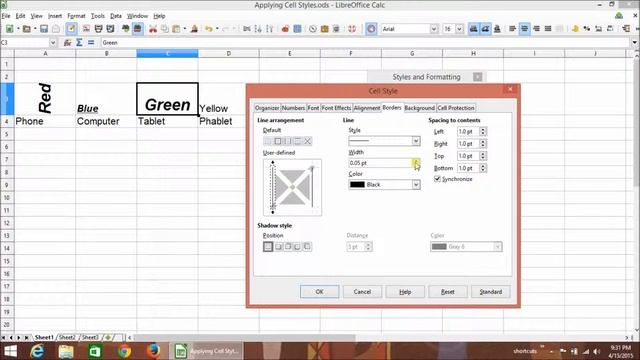Select the last shadow position option
This screenshot has height=360, width=640.
point(307,247)
